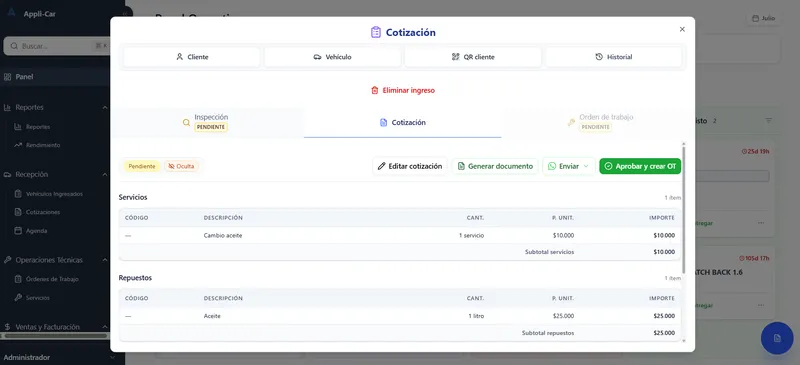Click the Buscar search field
Image resolution: width=800 pixels, height=365 pixels.
coord(57,46)
